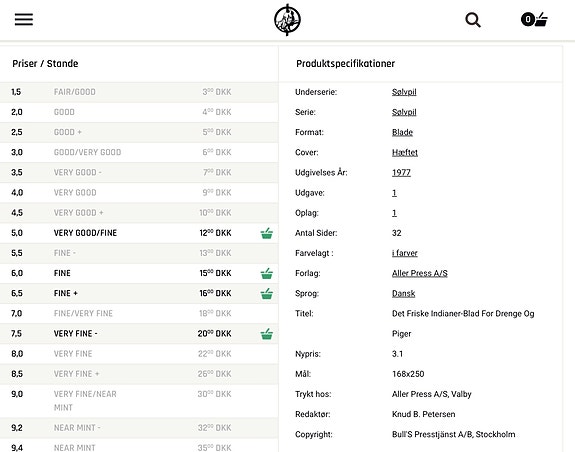Click the site logo in the header
Screen dimensions: 575x452
pyautogui.click(x=288, y=20)
